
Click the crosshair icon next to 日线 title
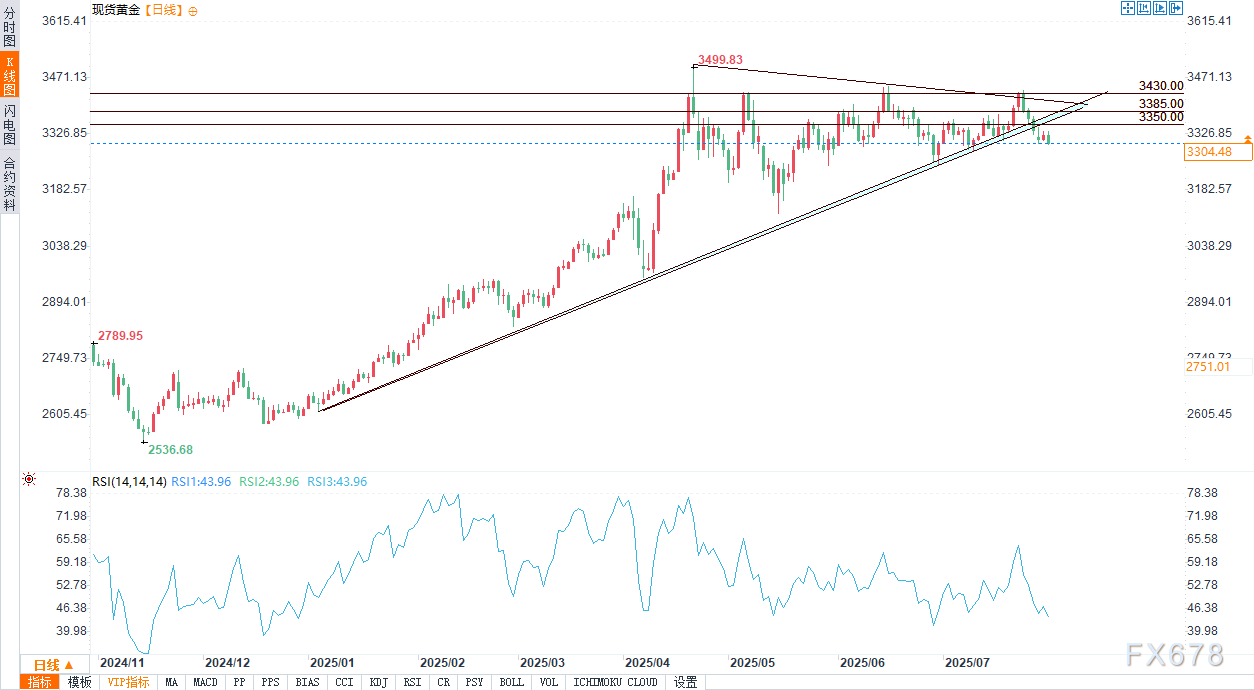point(192,10)
